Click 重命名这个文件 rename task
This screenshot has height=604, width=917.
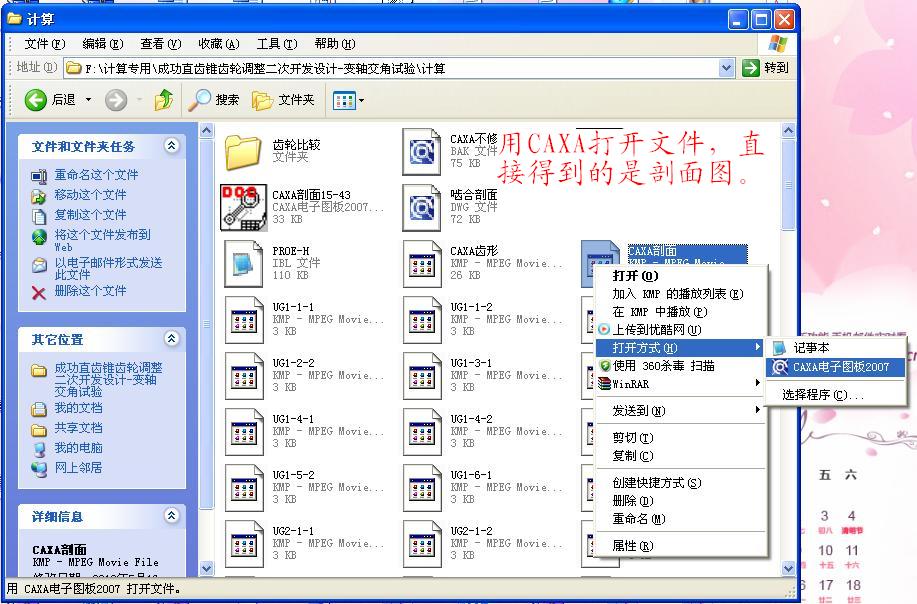coord(96,175)
